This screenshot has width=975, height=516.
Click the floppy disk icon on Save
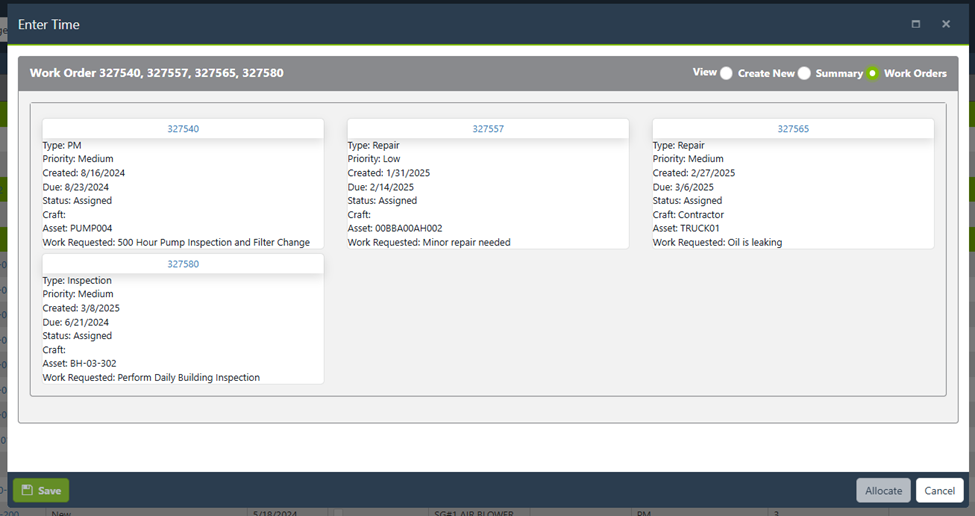pos(27,491)
